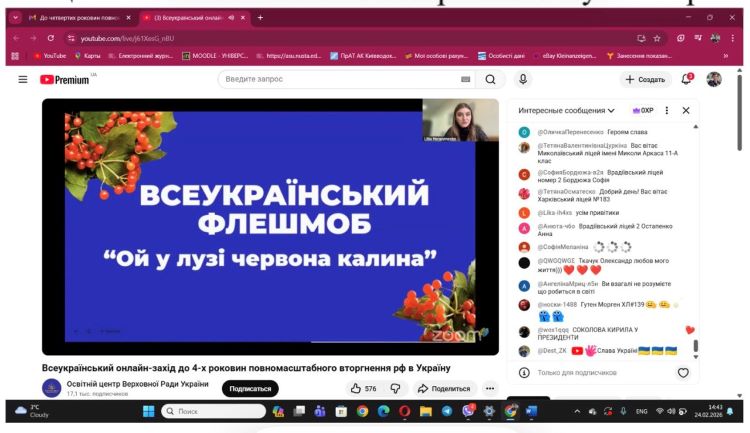
Task: Switch ENG keyboard language indicator
Action: click(641, 411)
